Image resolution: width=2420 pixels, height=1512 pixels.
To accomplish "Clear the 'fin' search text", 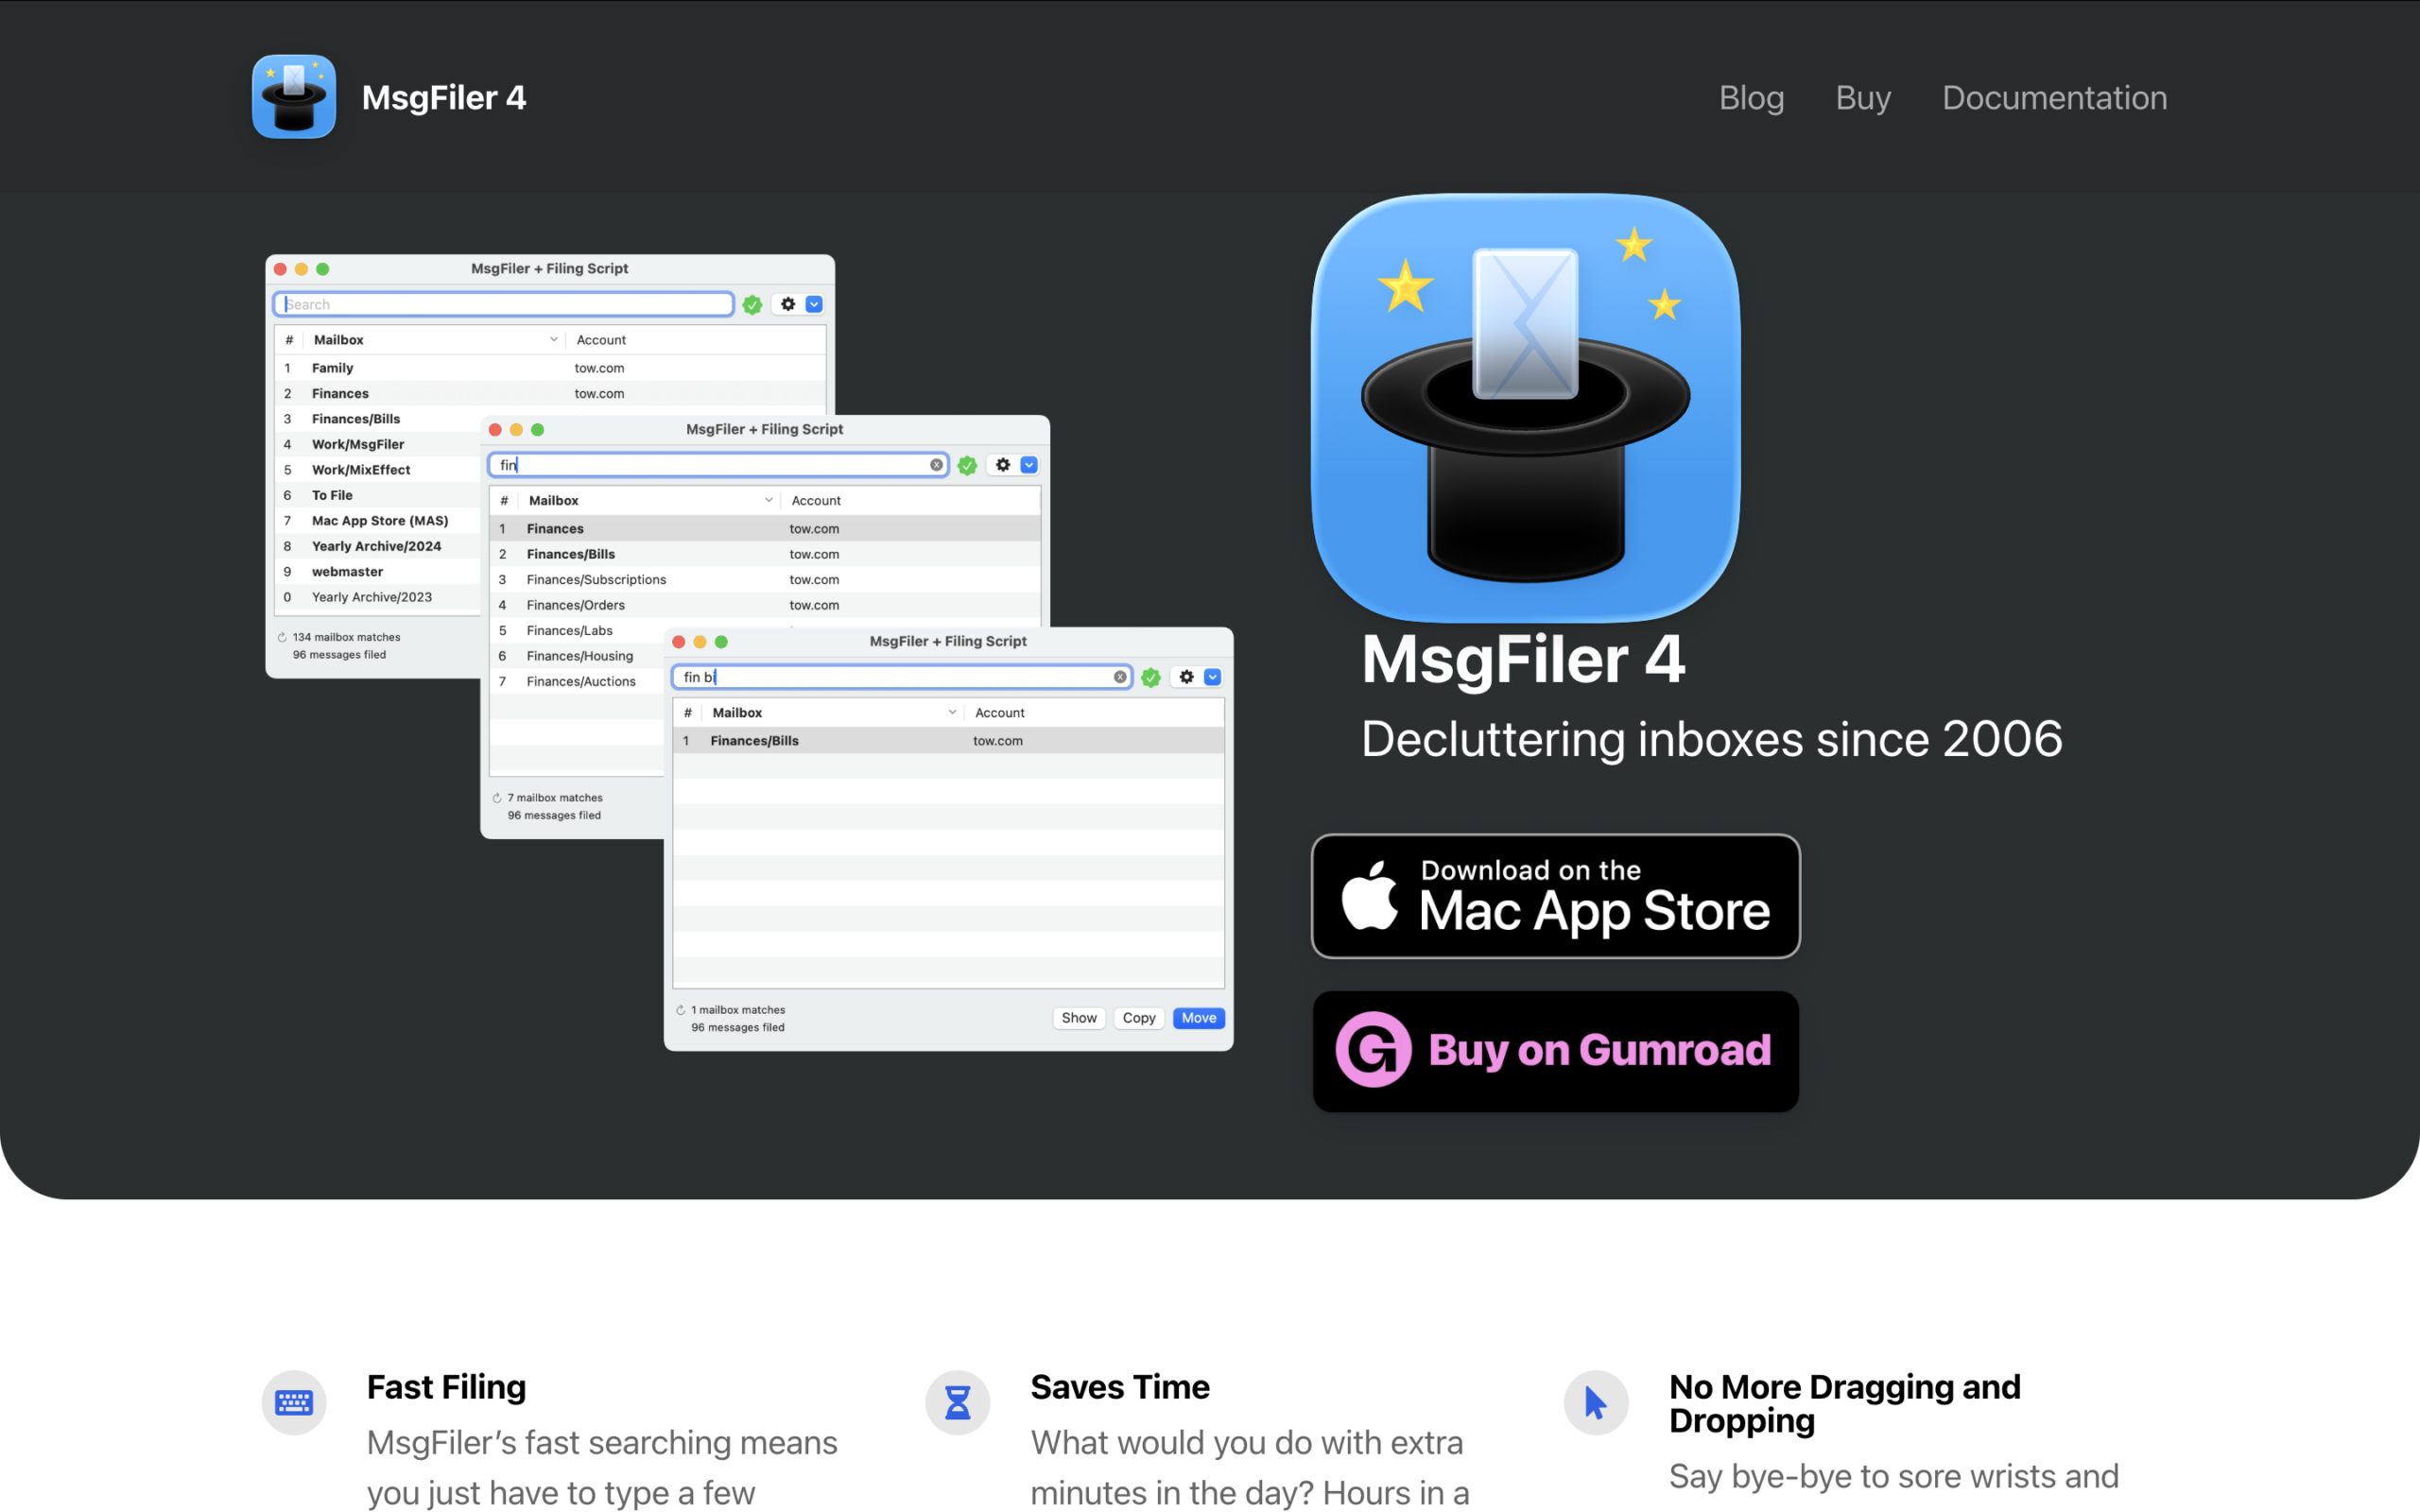I will (936, 465).
